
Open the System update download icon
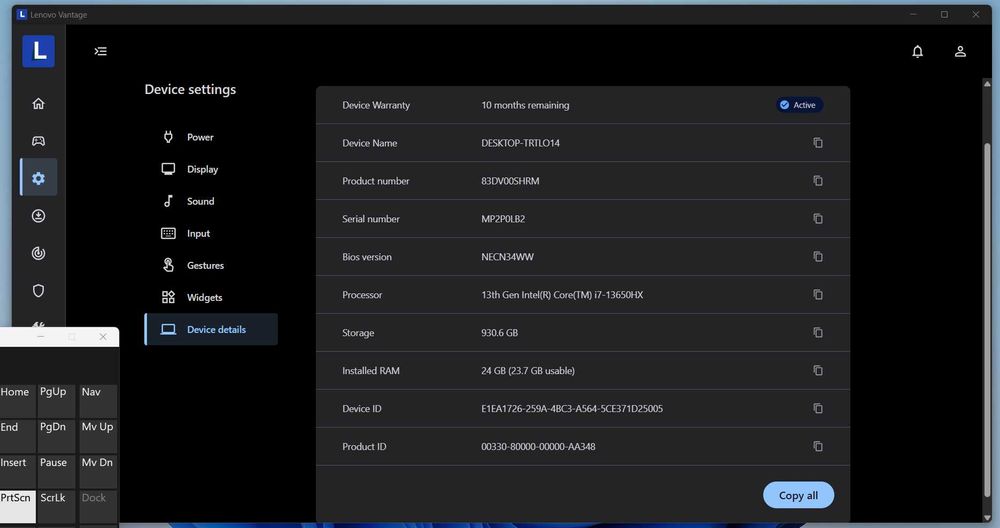coord(38,216)
